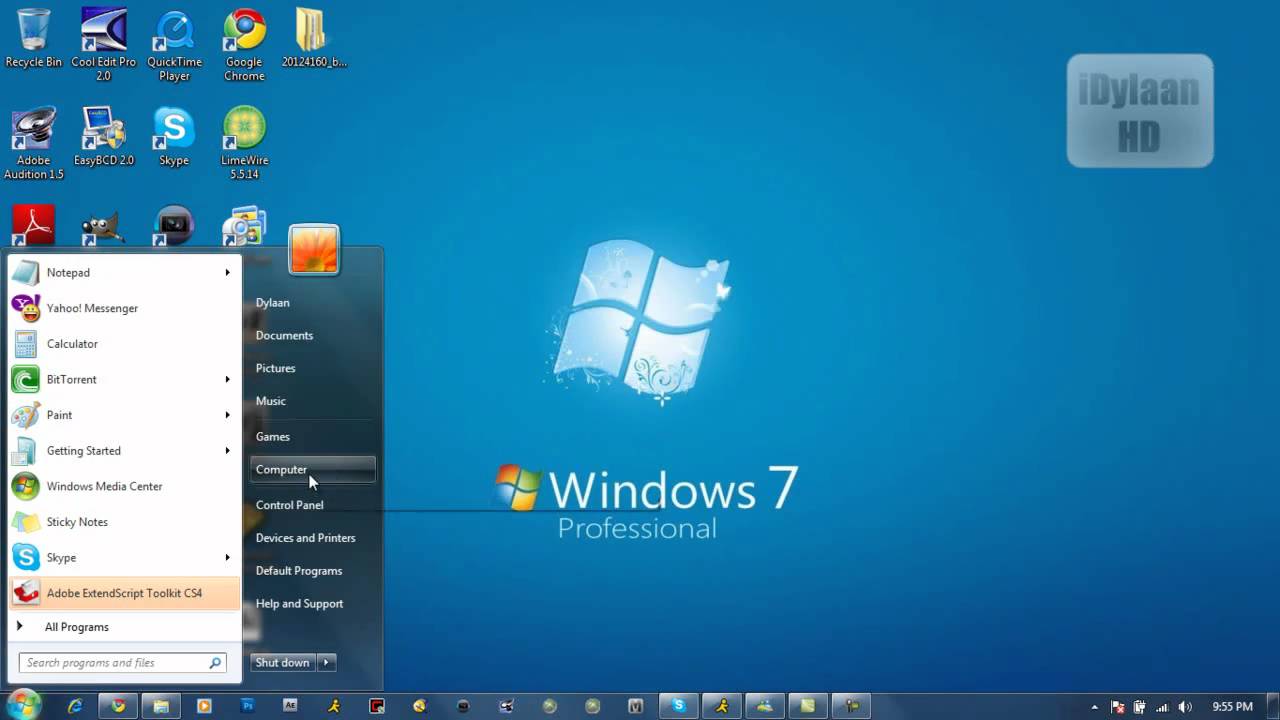
Task: Open Calculator from Start menu
Action: click(x=124, y=344)
